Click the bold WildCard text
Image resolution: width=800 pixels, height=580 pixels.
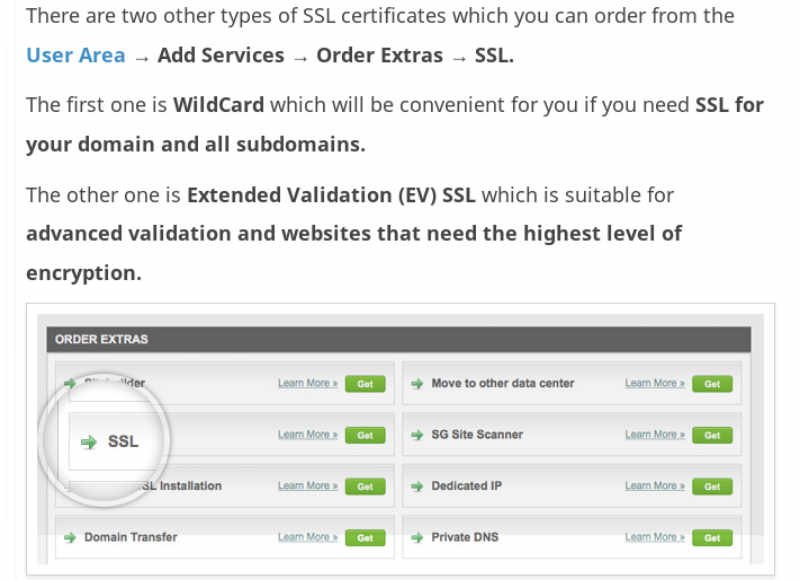[218, 105]
